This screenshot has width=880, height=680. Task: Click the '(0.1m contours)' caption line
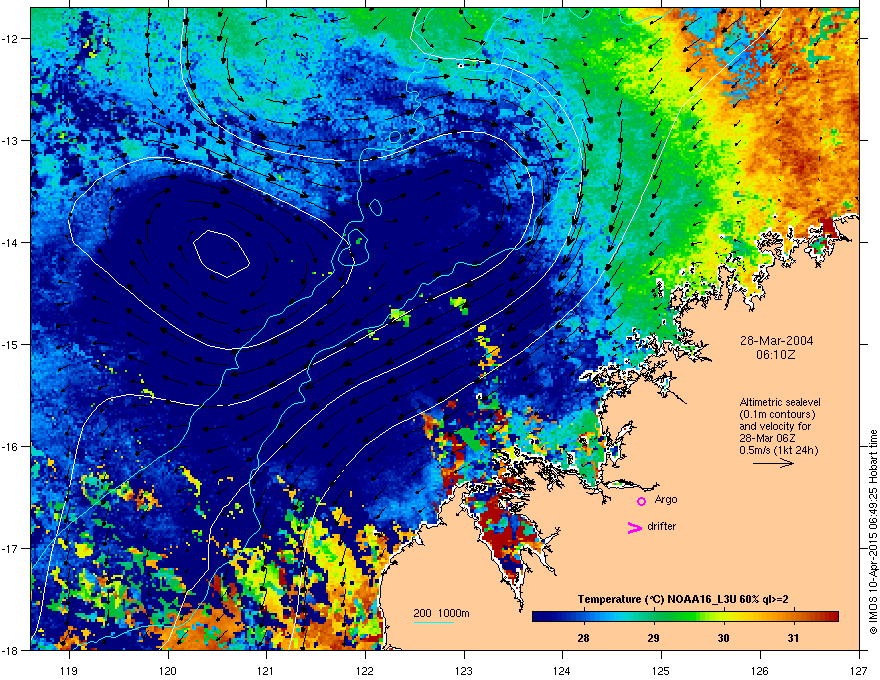tap(777, 414)
